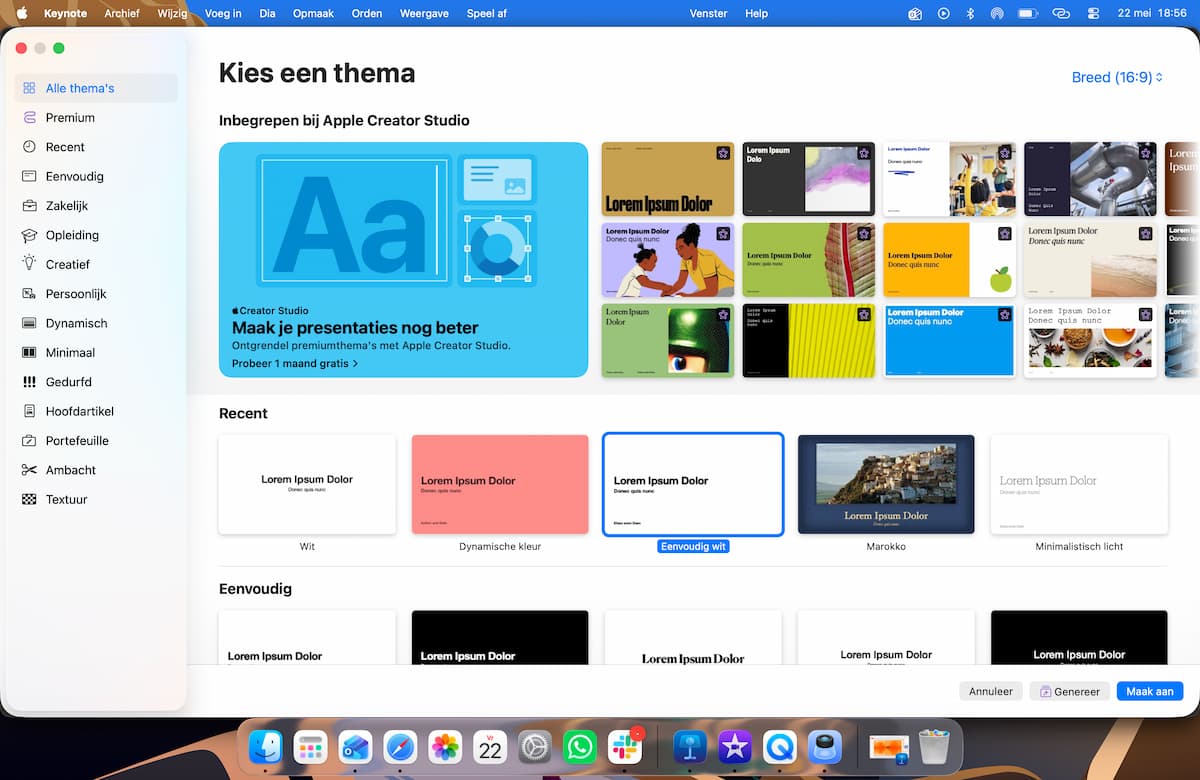Image resolution: width=1200 pixels, height=780 pixels.
Task: Open iMovie from the Dock
Action: [735, 747]
